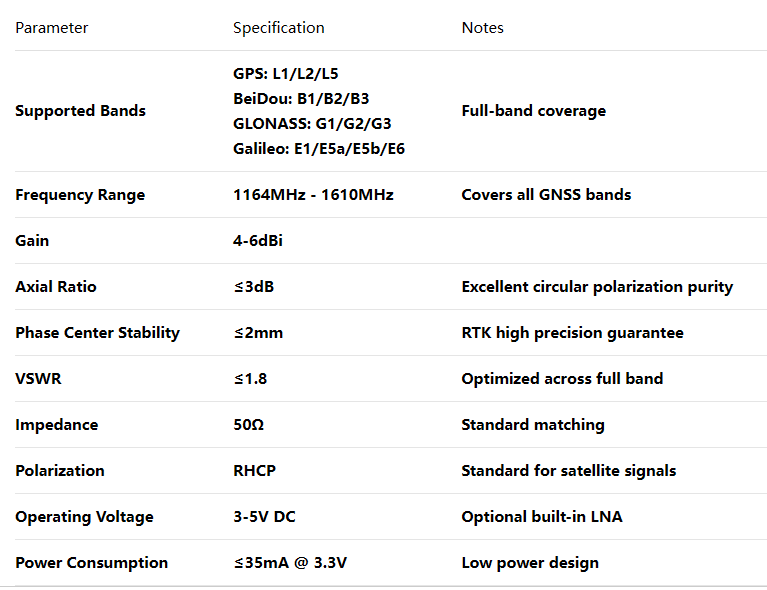Click the Notes column header
767x590 pixels.
(x=482, y=28)
